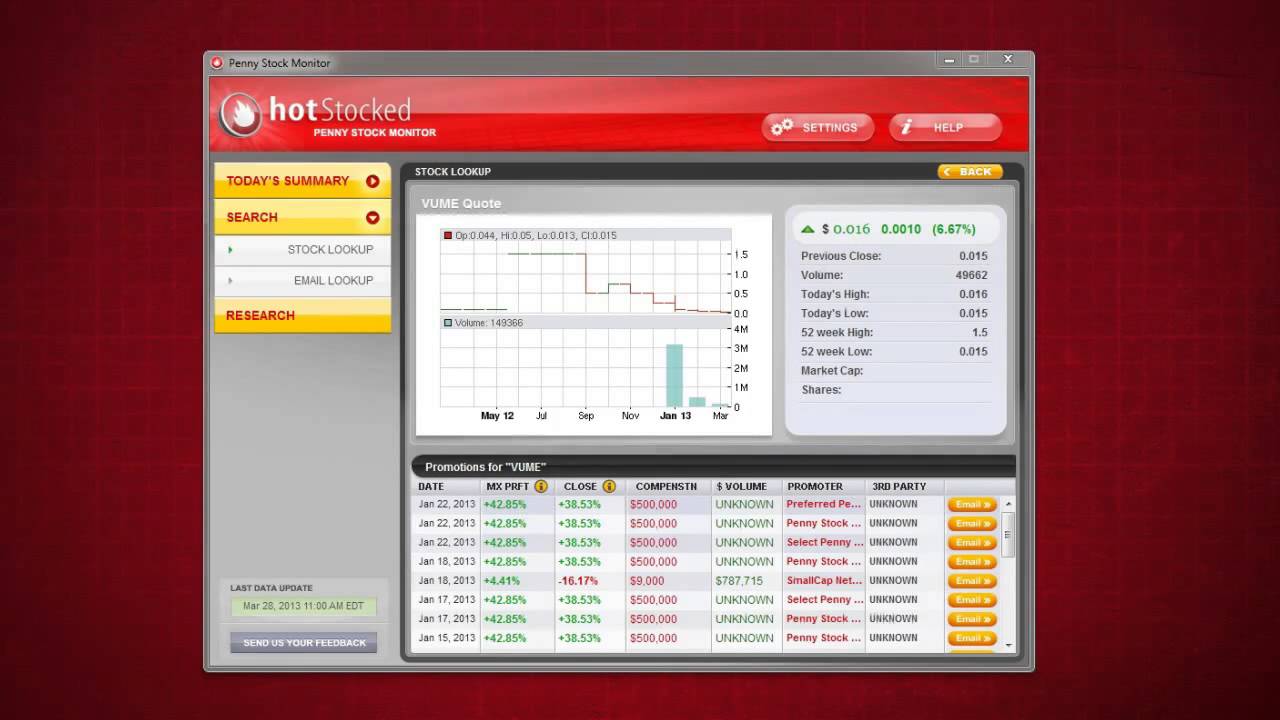Sort promotions by the COMPENSTN column
Image resolution: width=1280 pixels, height=720 pixels.
click(666, 487)
